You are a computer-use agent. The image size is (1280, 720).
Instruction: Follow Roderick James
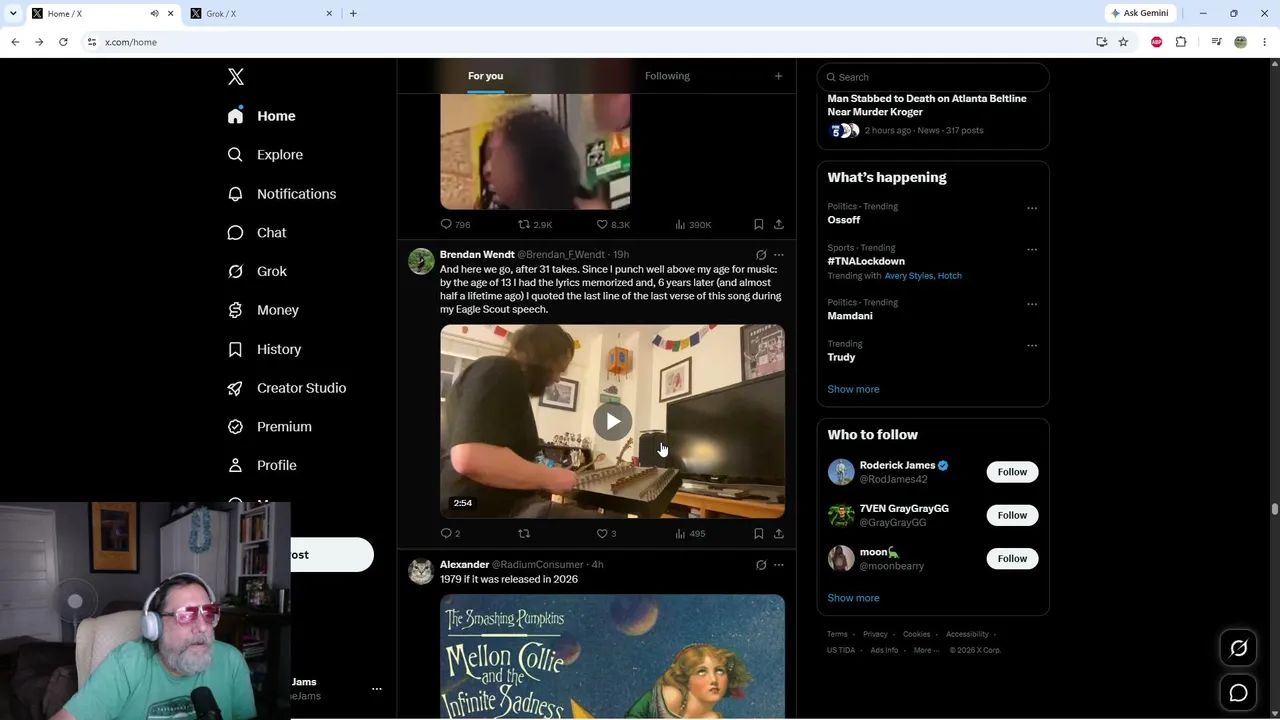tap(1012, 472)
